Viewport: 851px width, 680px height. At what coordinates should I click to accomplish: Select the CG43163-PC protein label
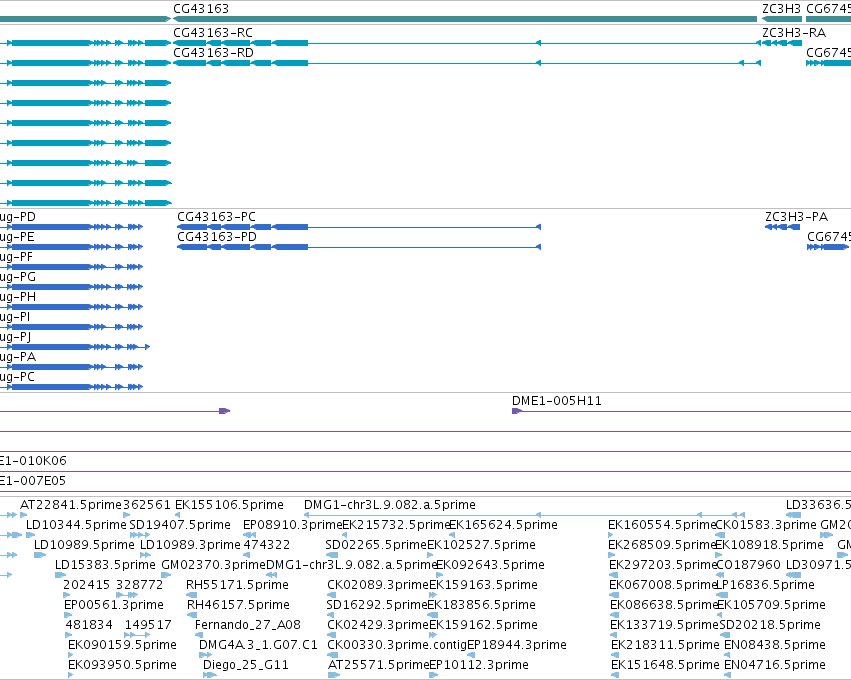216,217
